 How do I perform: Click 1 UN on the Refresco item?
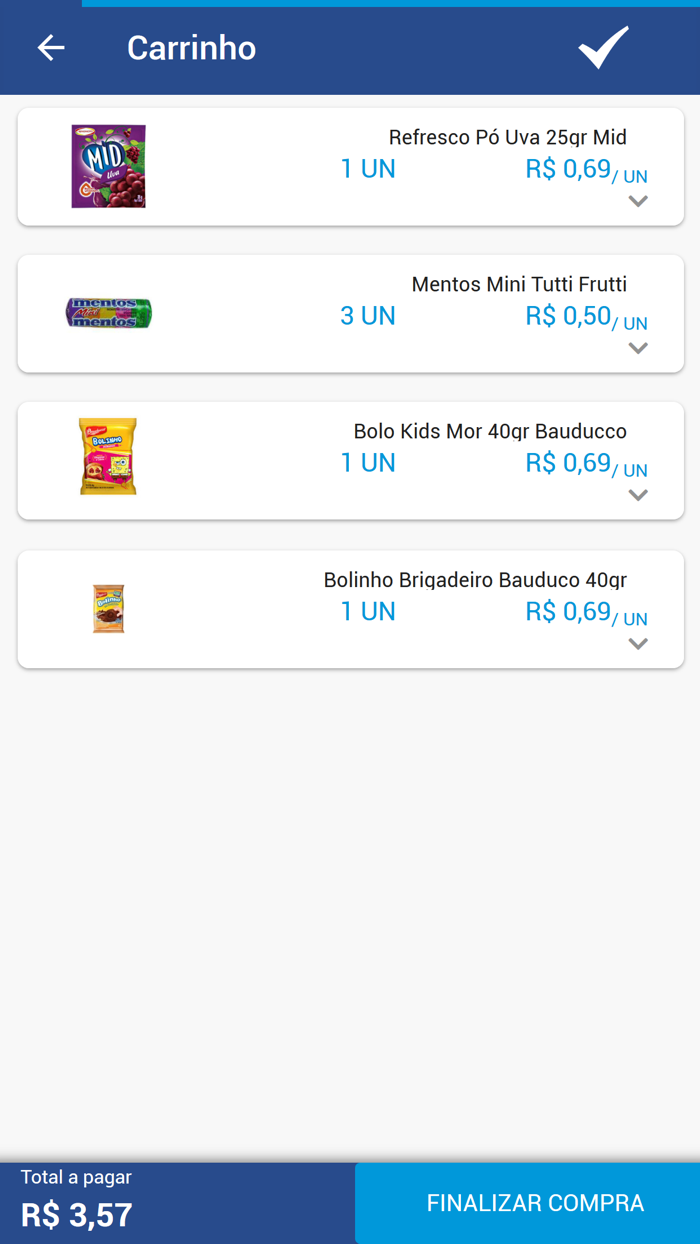tap(368, 168)
